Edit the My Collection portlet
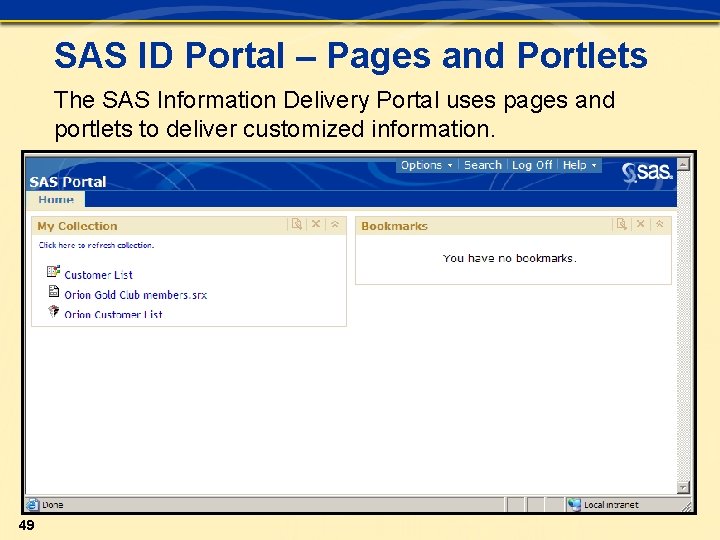 [297, 224]
